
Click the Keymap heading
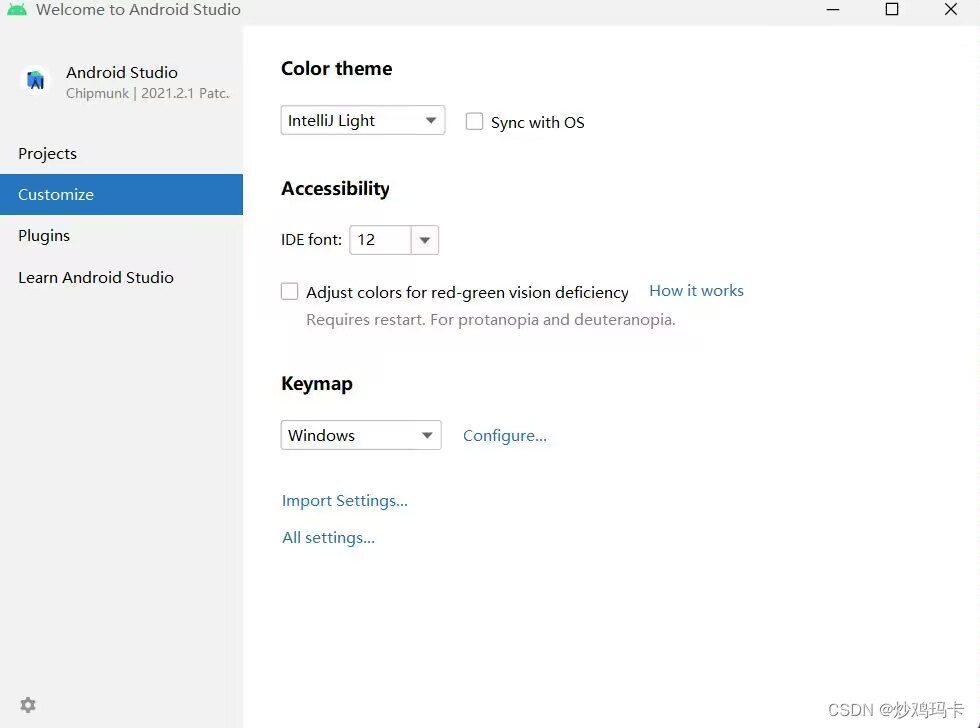[x=316, y=383]
